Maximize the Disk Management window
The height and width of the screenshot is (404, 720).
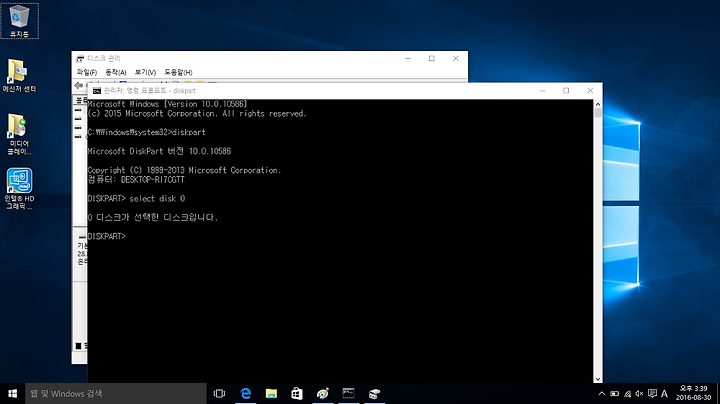432,58
